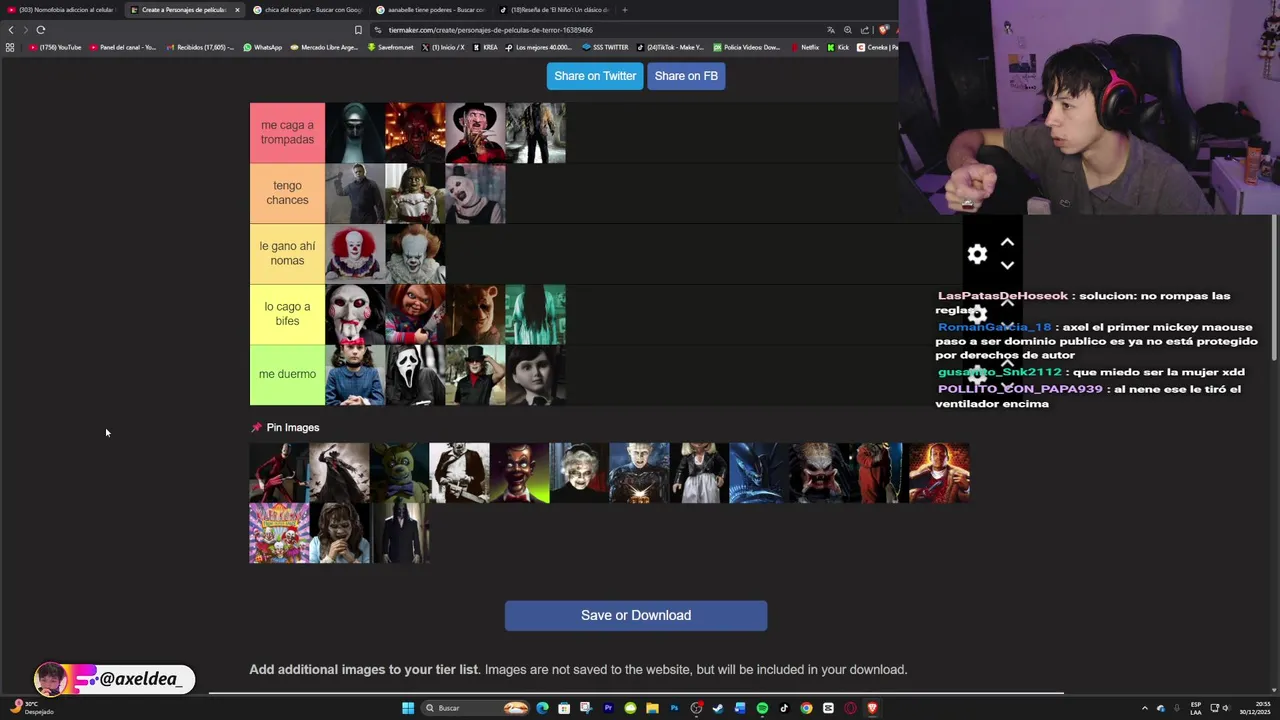The image size is (1280, 720).
Task: Open Steam from the taskbar
Action: 718,708
